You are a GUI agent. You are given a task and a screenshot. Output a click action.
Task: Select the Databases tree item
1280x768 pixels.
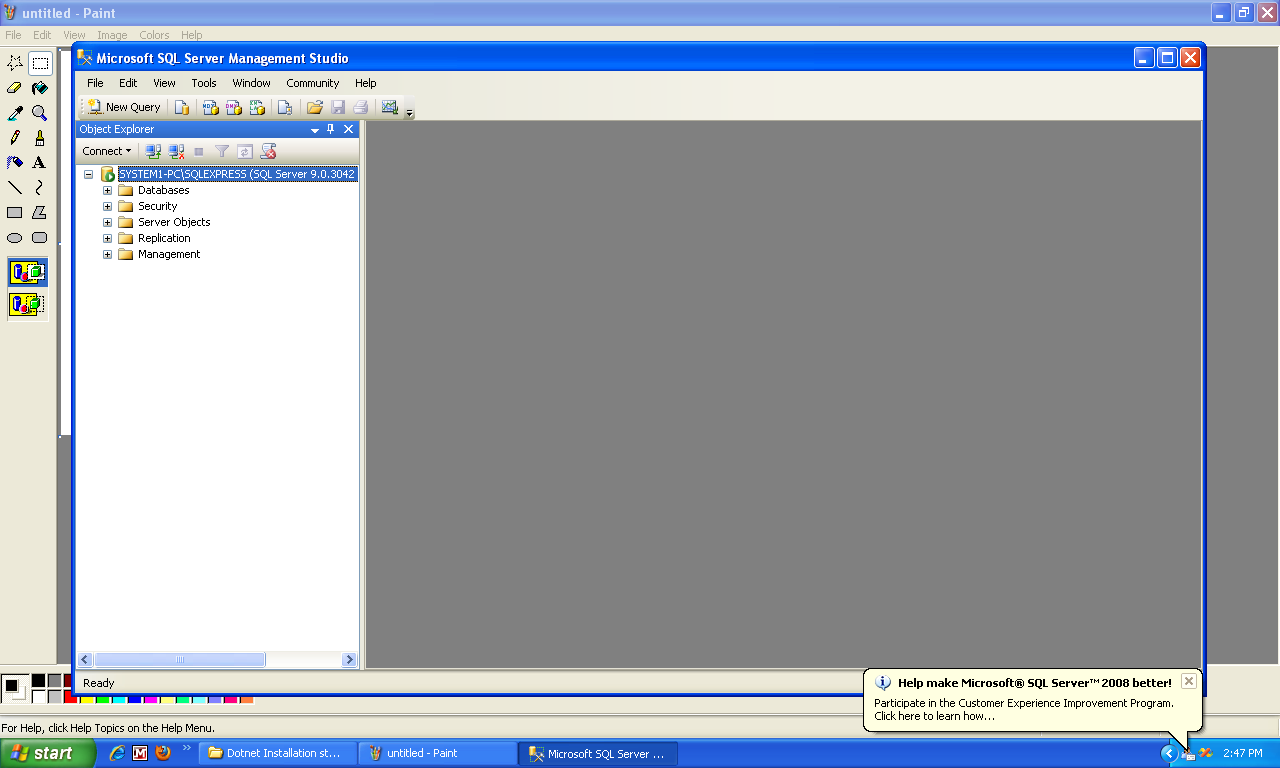163,190
